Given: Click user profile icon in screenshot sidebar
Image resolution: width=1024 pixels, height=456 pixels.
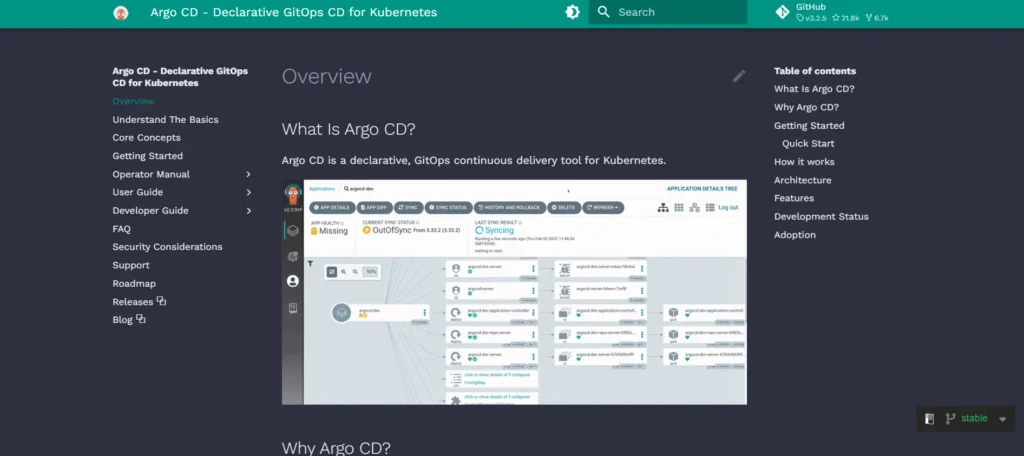Looking at the screenshot, I should coord(293,281).
